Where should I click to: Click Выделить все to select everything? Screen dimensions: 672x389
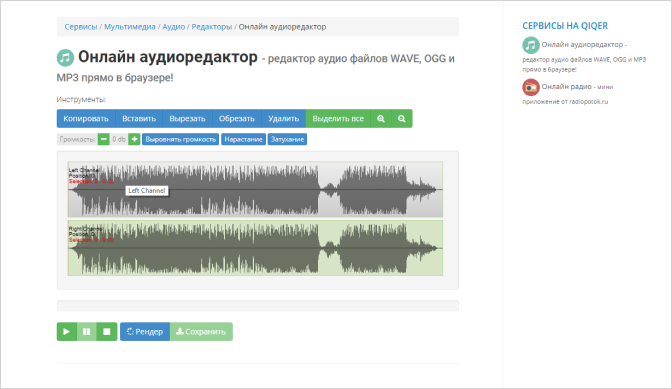tap(338, 119)
